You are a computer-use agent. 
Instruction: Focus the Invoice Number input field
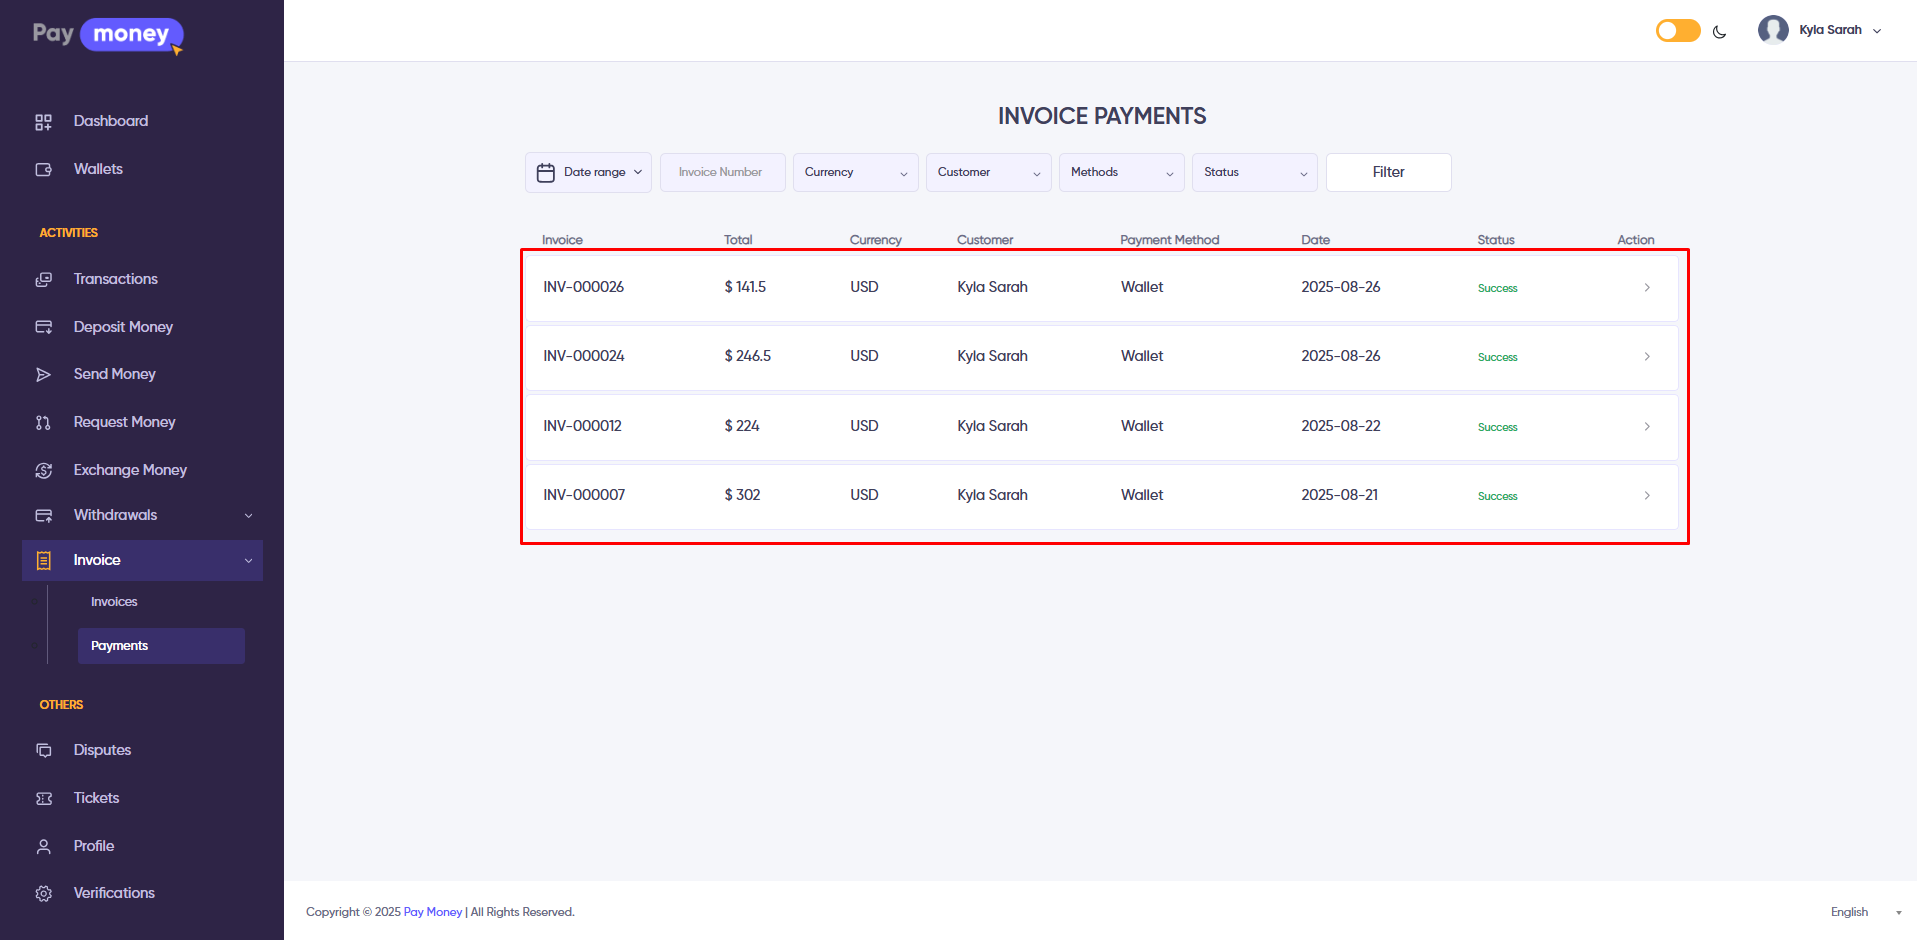(722, 172)
